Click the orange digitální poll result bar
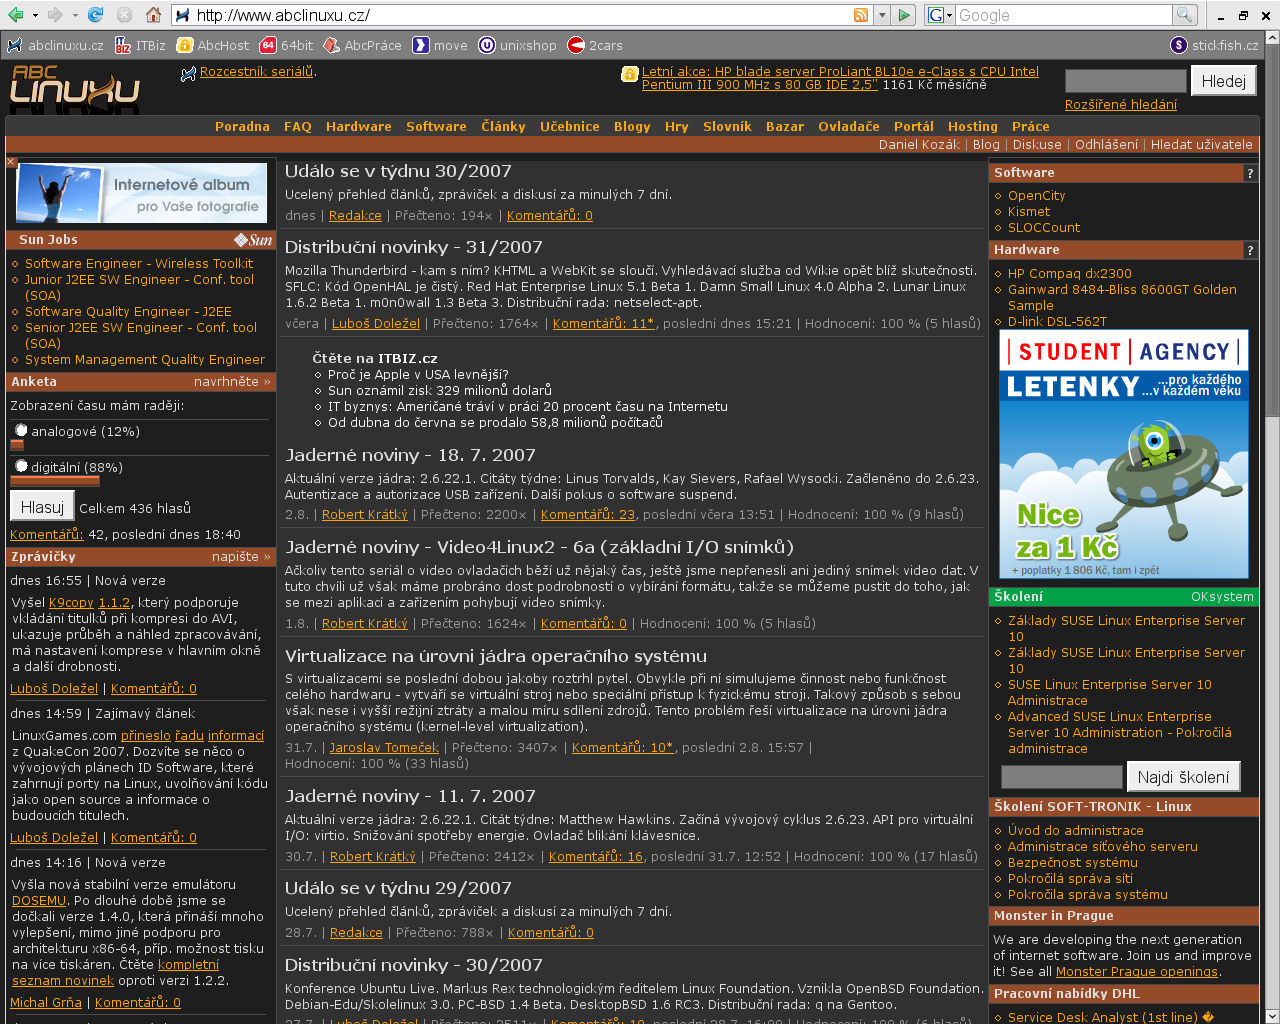Image resolution: width=1280 pixels, height=1024 pixels. [55, 481]
